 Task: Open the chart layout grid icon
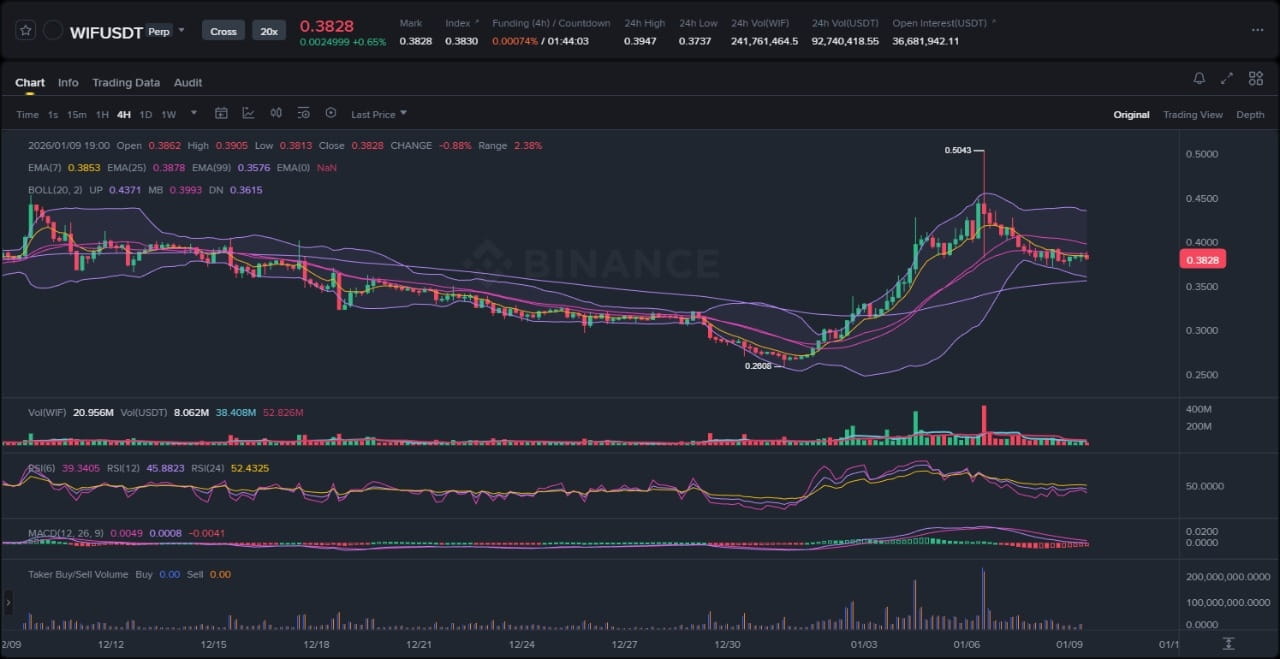(x=1255, y=78)
